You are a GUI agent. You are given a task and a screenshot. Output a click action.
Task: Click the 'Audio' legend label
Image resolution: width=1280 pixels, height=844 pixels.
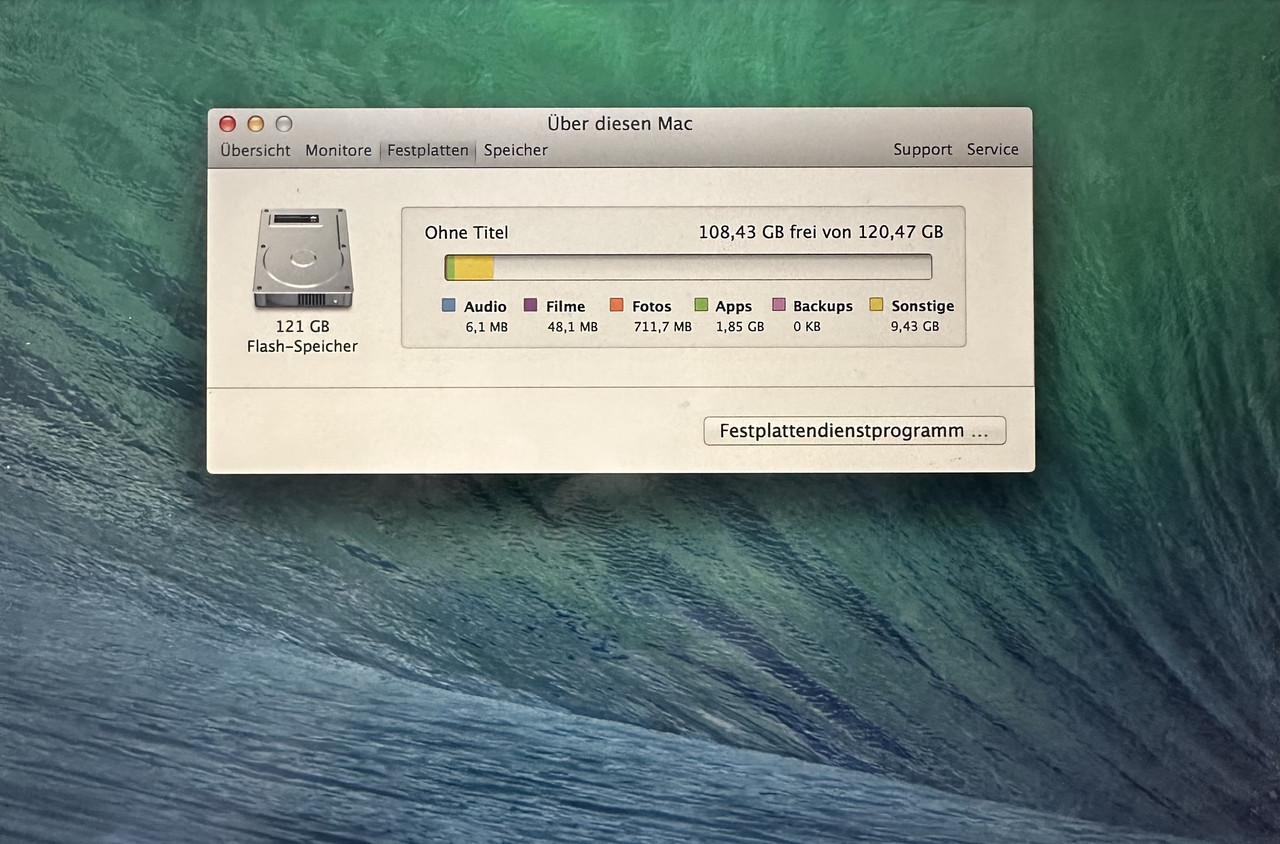[x=485, y=306]
